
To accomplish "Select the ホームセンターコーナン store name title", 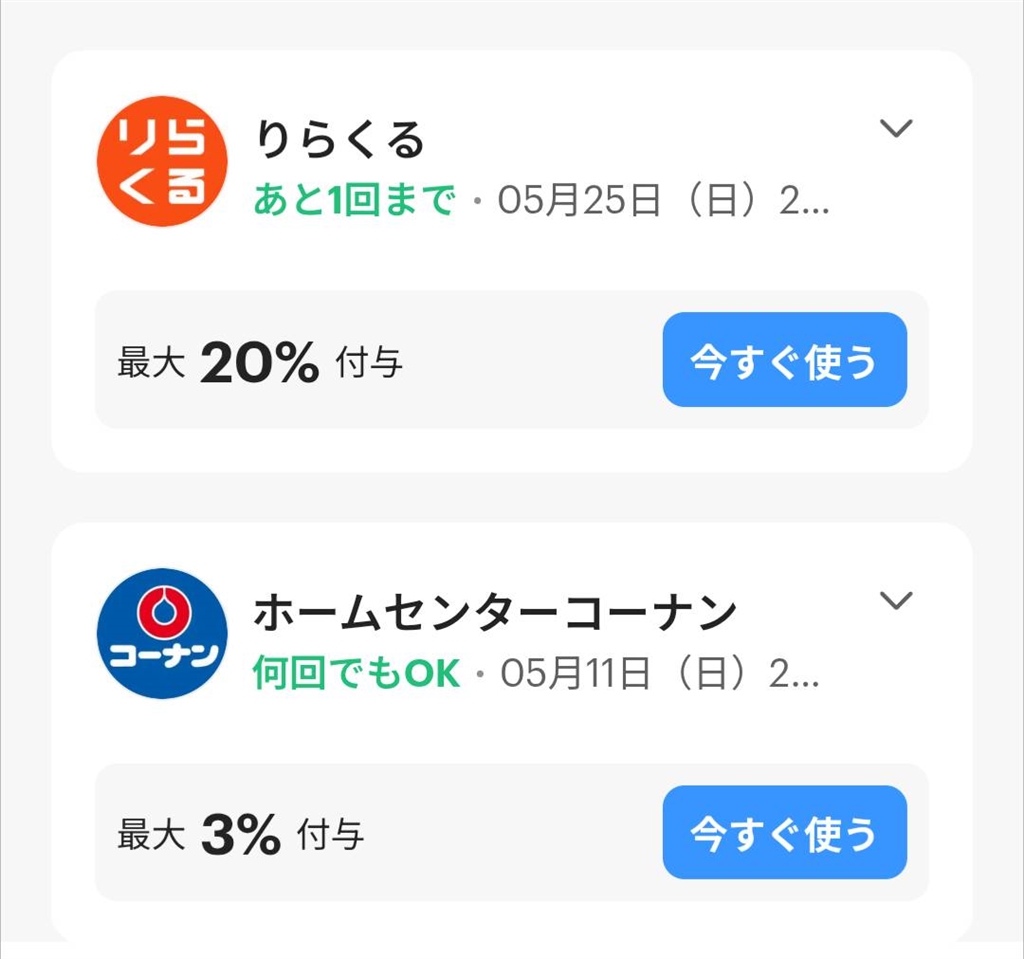I will pos(494,613).
